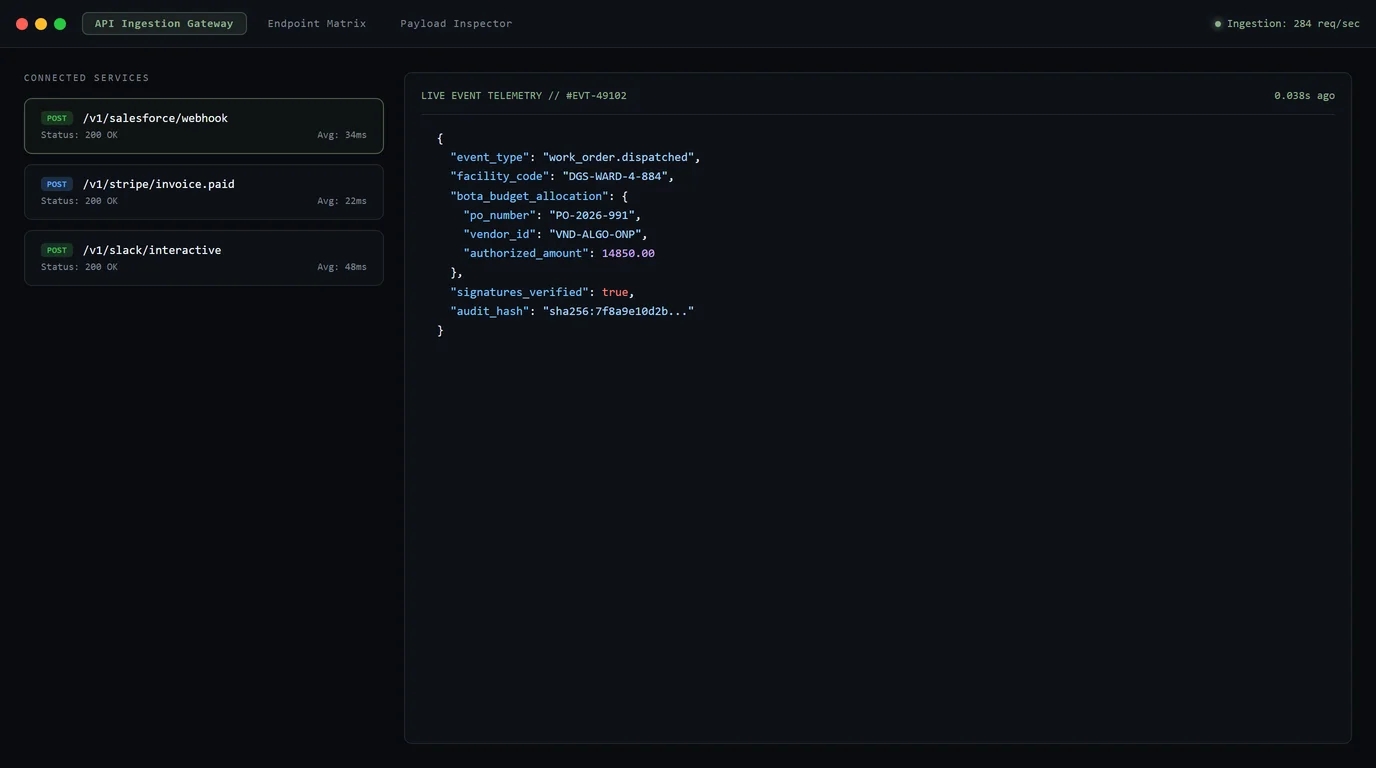Click the green ingestion status dot
1376x768 pixels.
pyautogui.click(x=1218, y=24)
